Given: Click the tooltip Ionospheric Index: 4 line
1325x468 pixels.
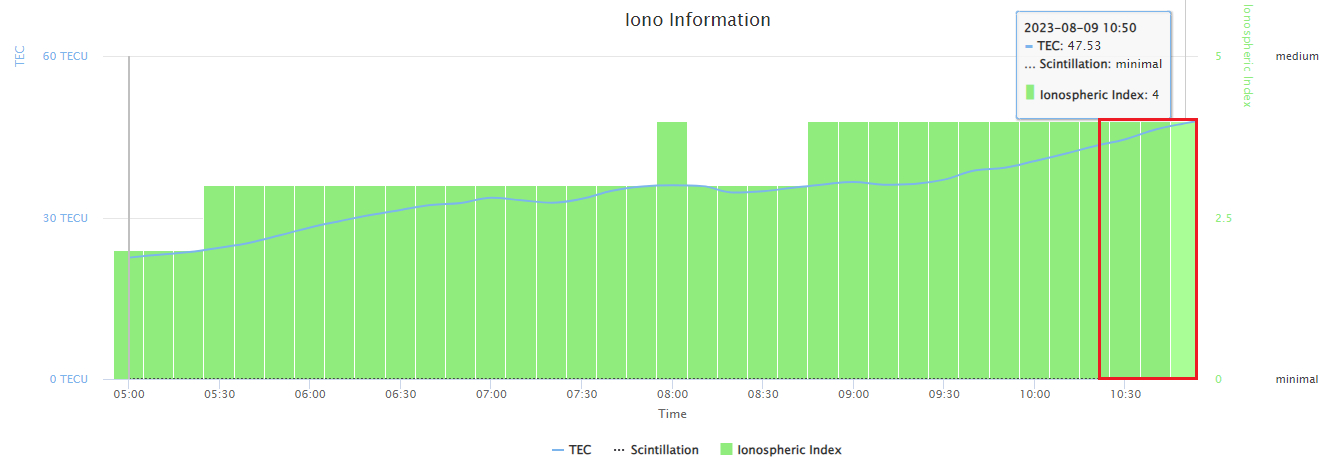Looking at the screenshot, I should pos(1092,94).
